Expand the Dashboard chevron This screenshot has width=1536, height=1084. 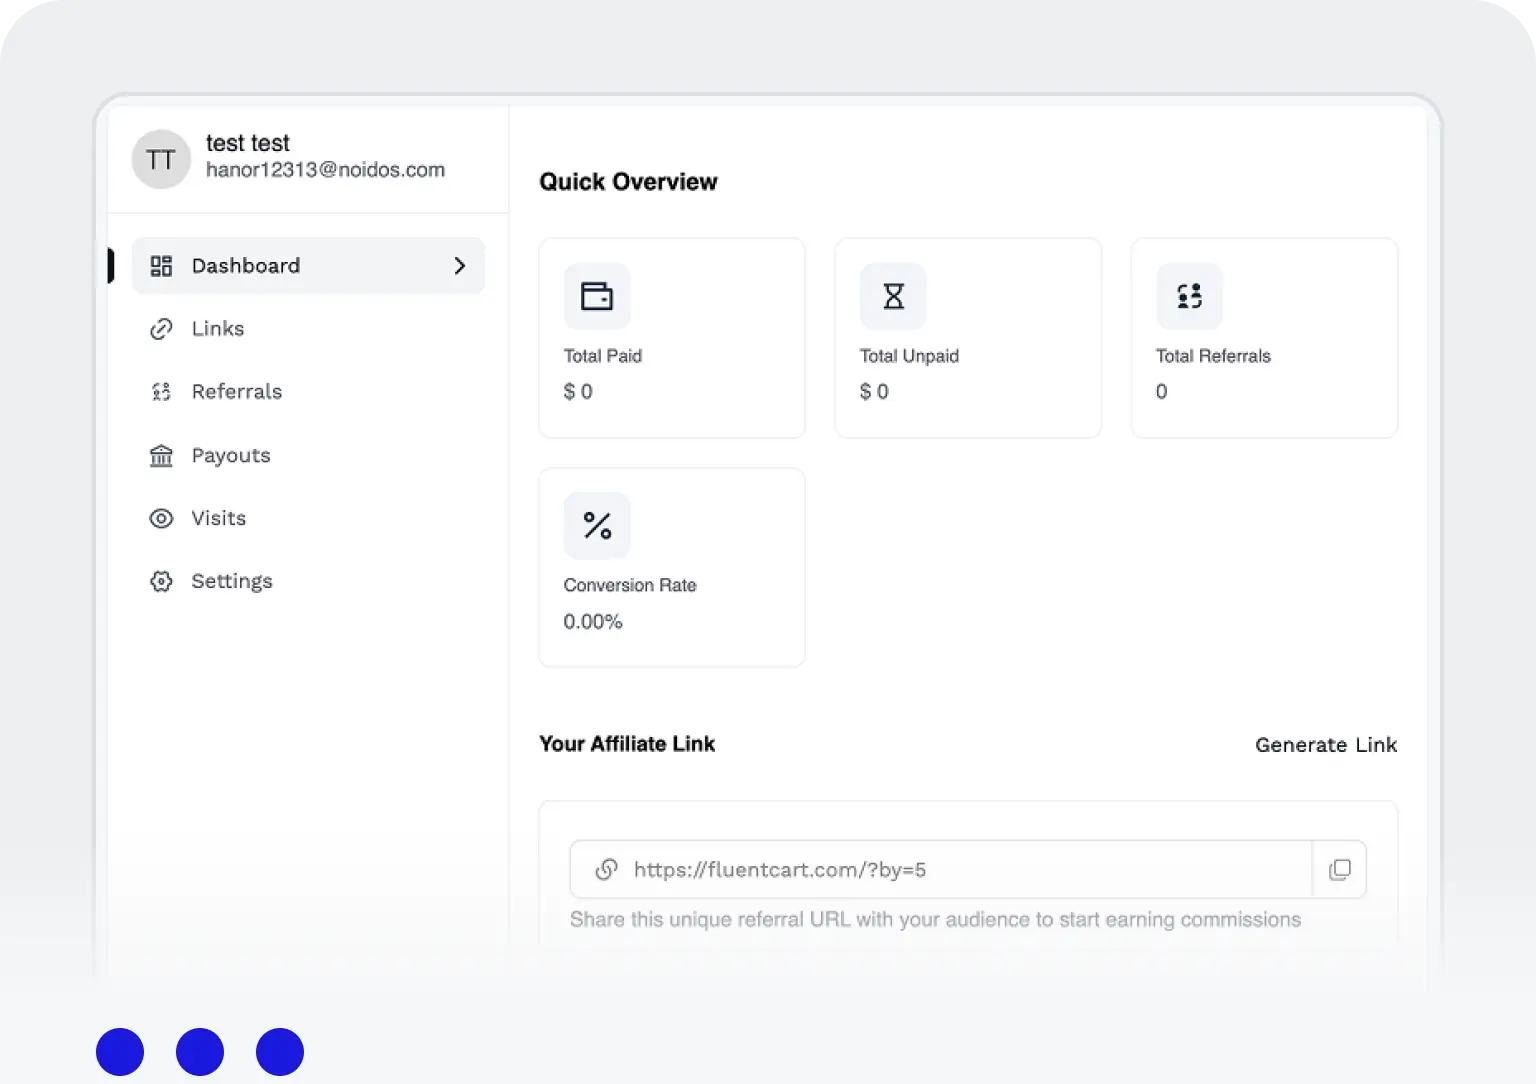[459, 265]
